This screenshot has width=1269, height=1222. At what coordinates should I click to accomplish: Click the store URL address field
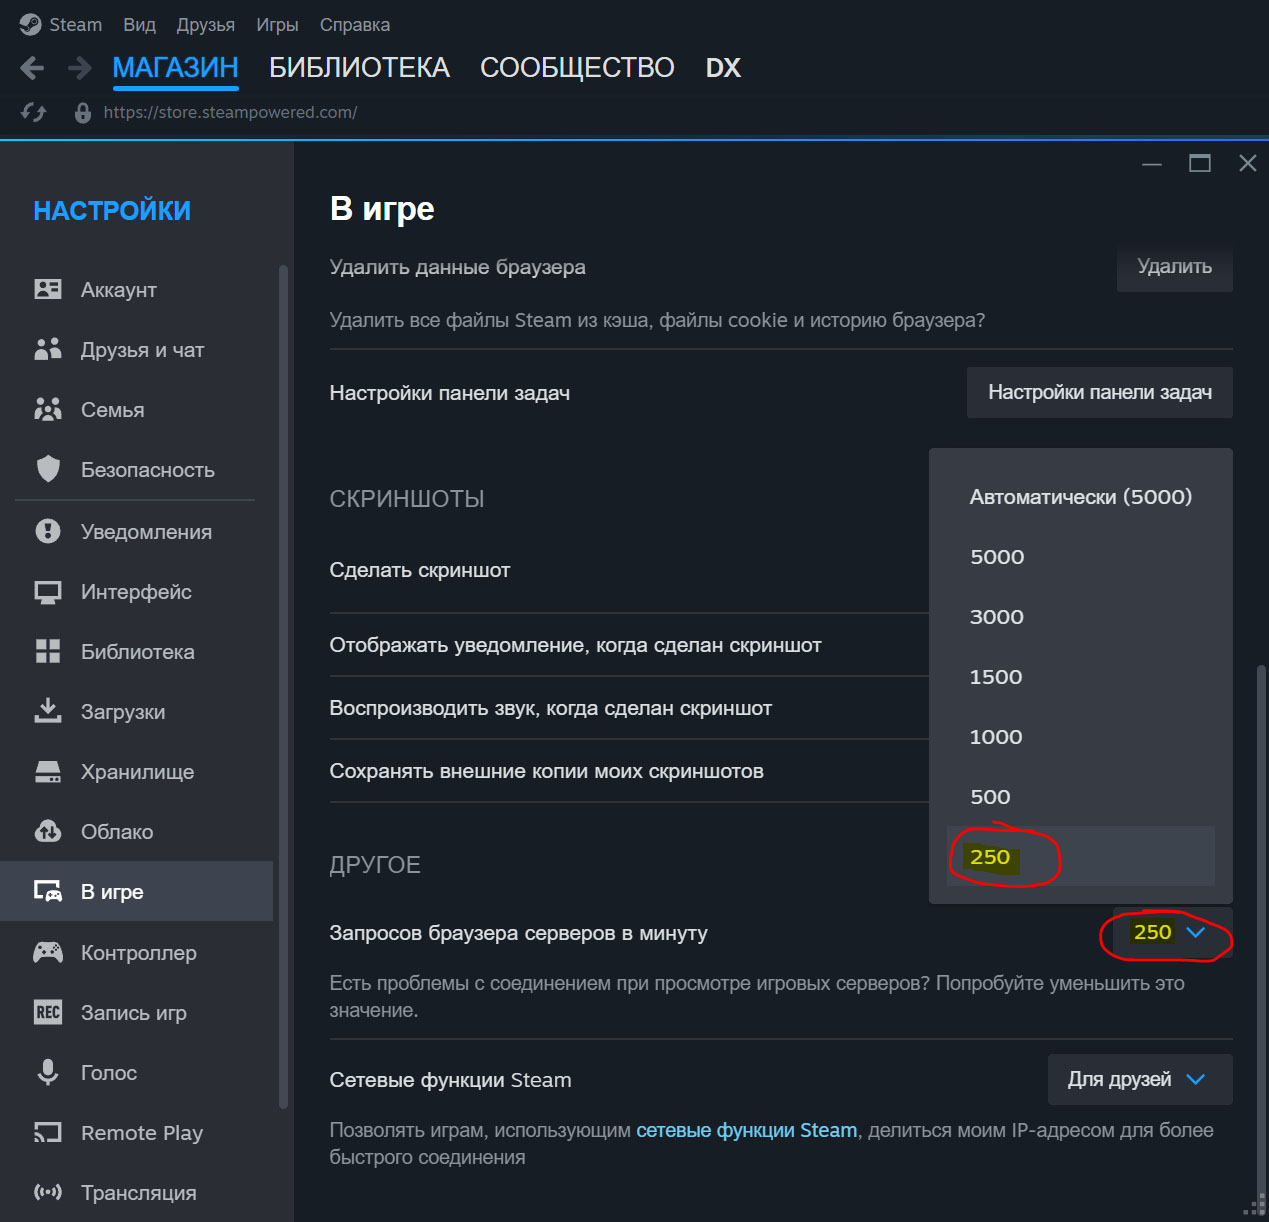coord(230,113)
